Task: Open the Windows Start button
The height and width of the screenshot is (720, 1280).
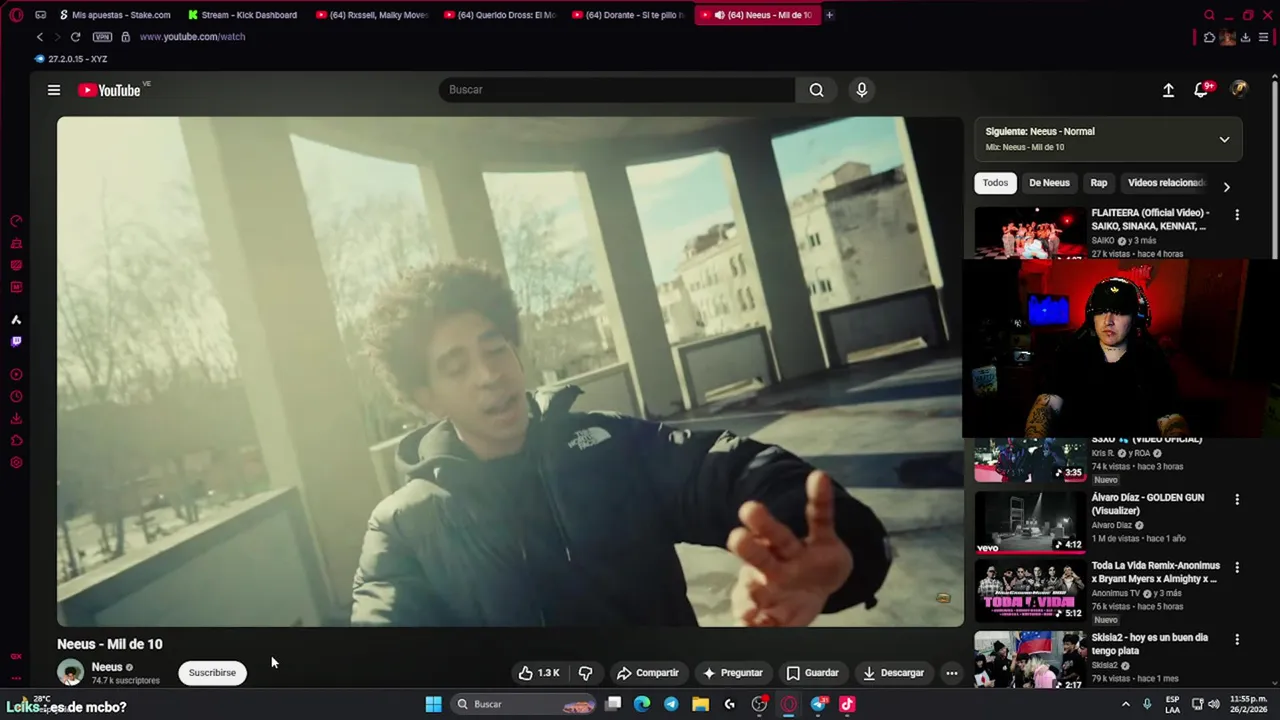Action: click(433, 704)
